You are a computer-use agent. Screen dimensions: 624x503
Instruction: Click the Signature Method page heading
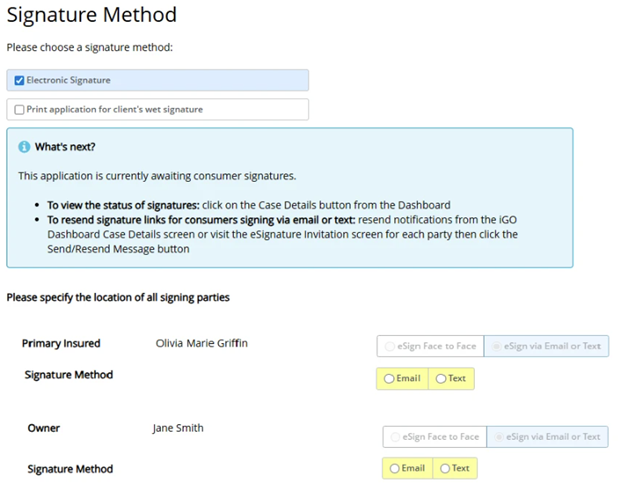pyautogui.click(x=91, y=15)
